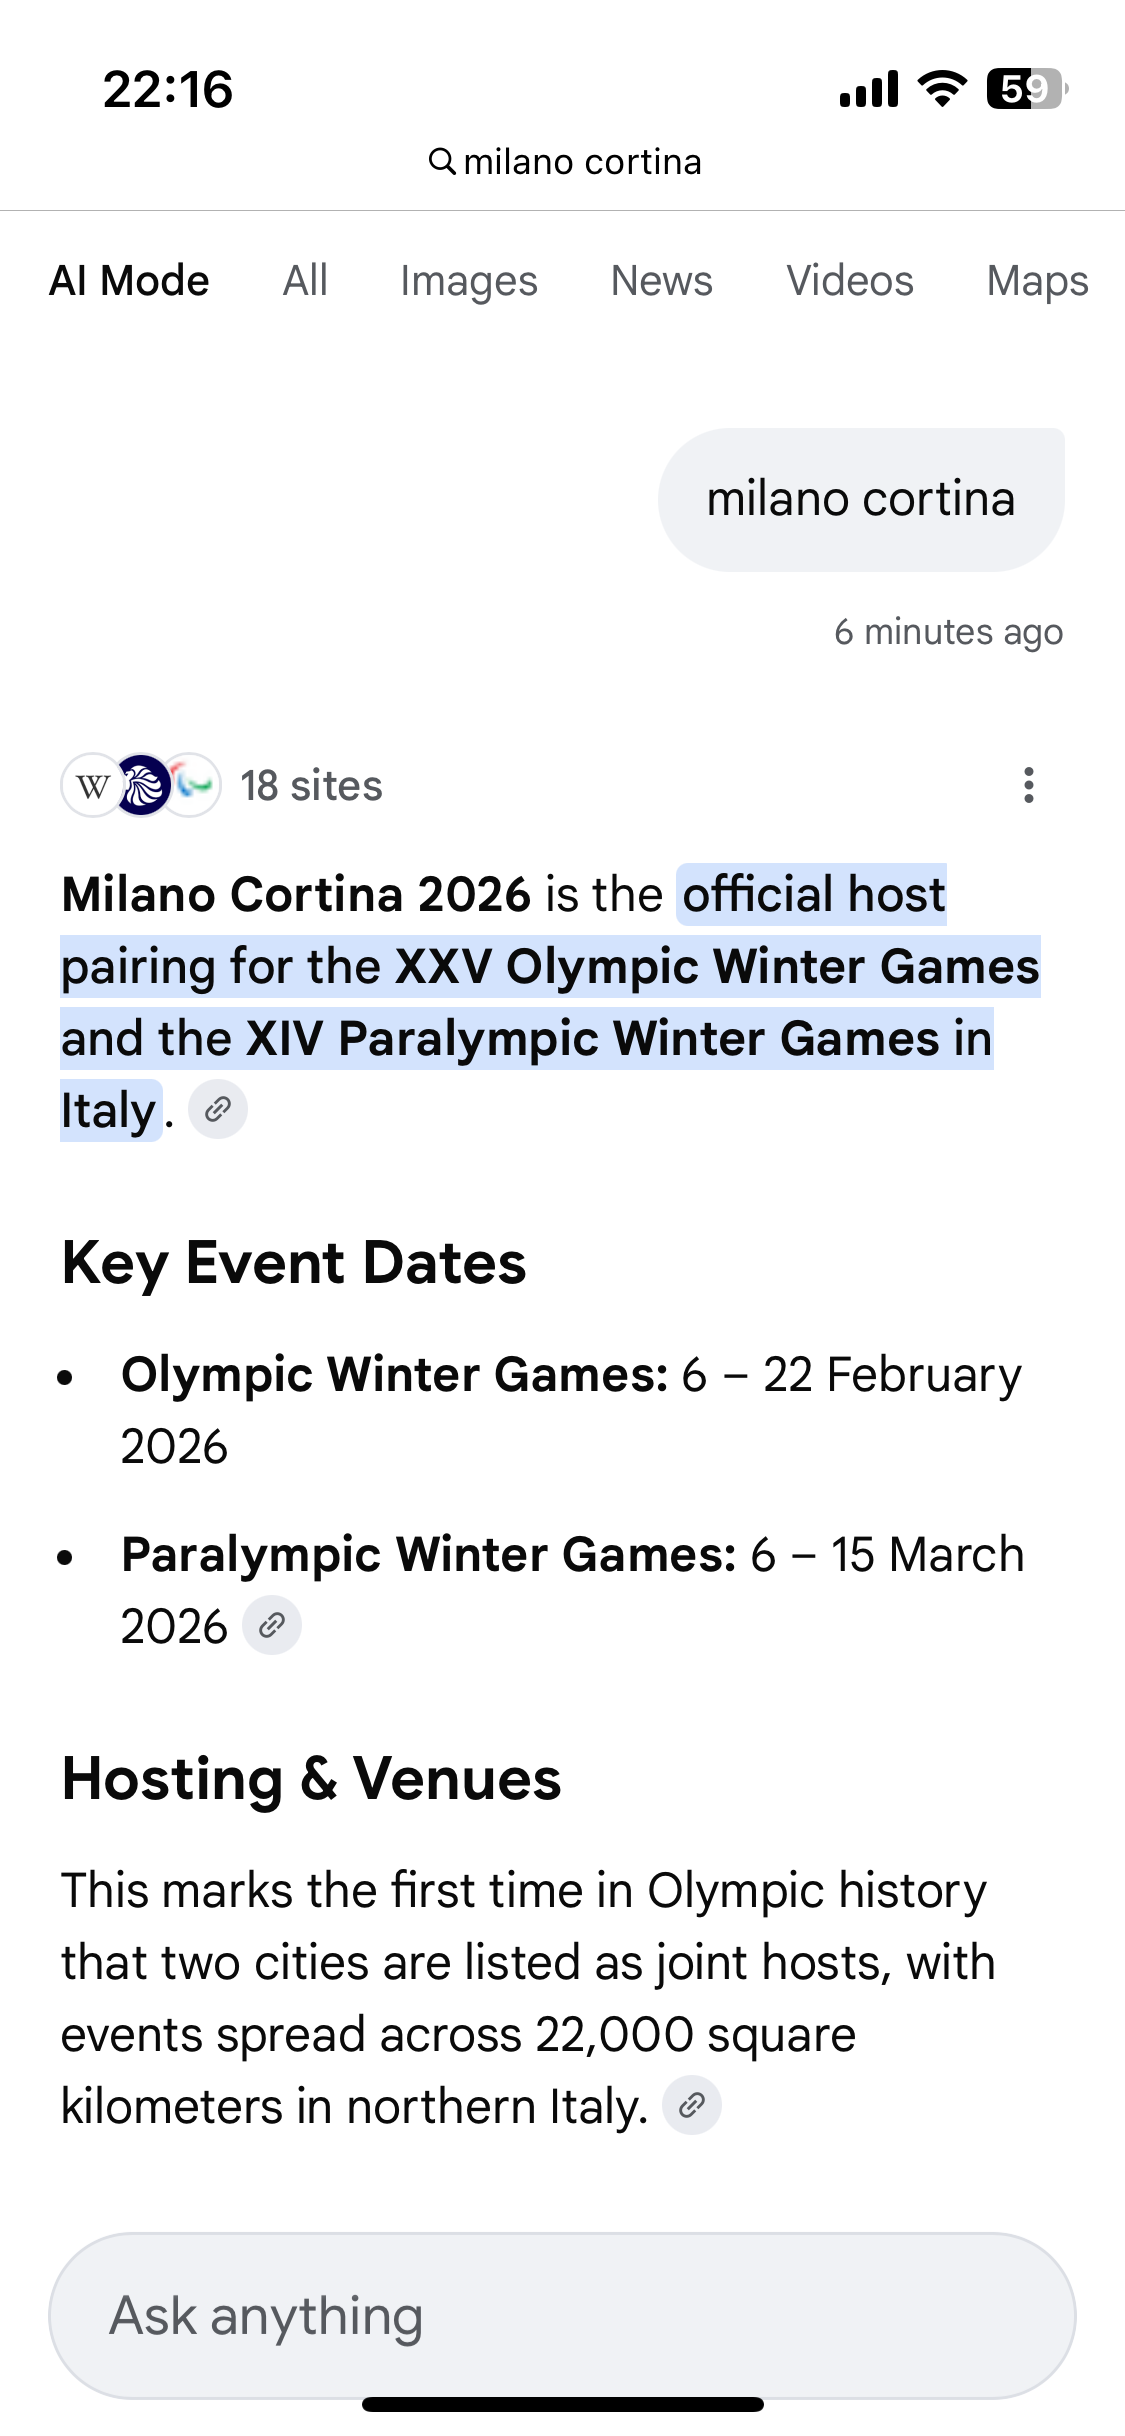Screen dimensions: 1125x2436
Task: Tap the Paralympic source favicon
Action: tap(194, 786)
